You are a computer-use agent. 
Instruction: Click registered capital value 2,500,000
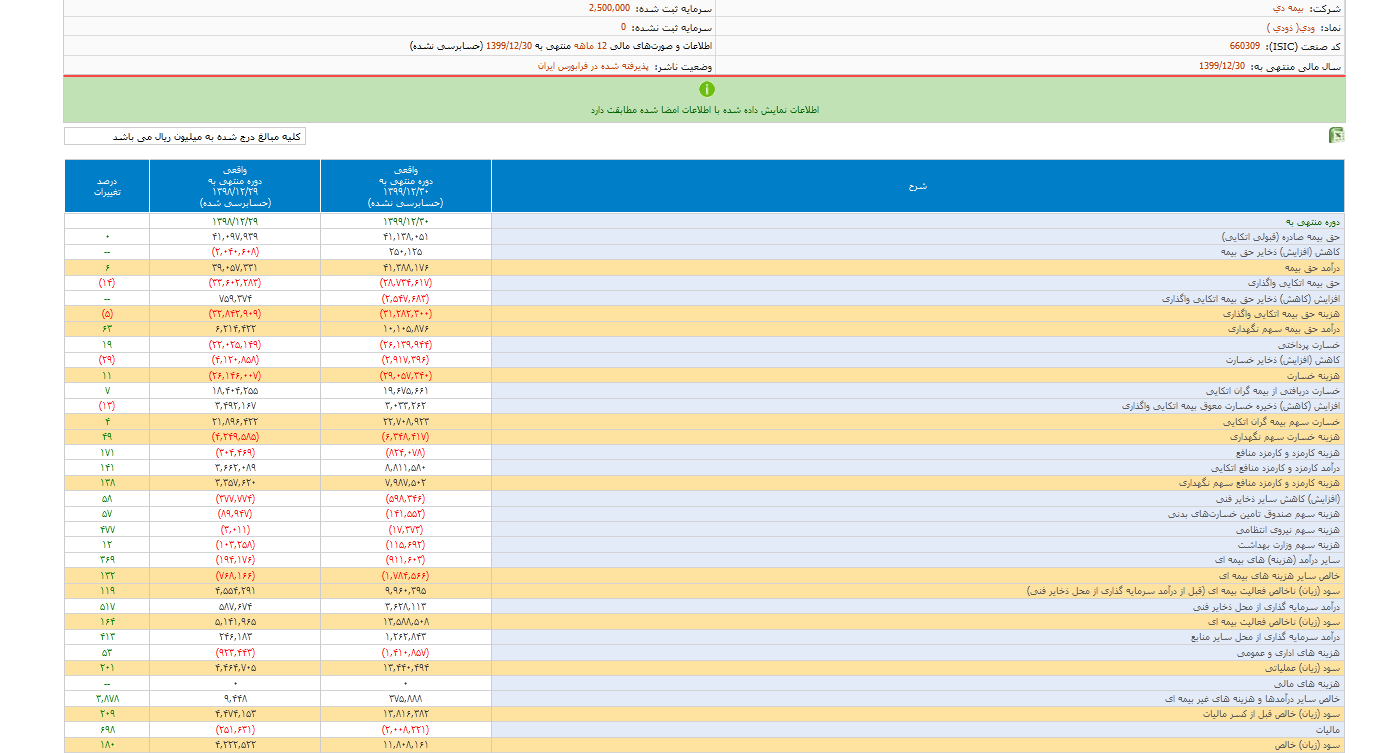click(x=609, y=7)
